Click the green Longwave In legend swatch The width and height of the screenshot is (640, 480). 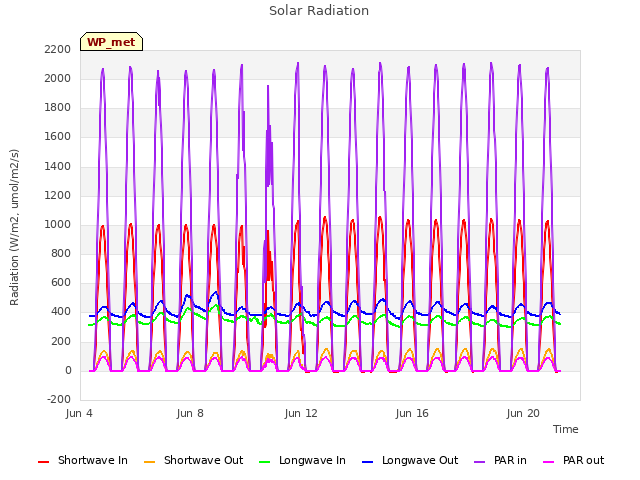click(x=264, y=462)
